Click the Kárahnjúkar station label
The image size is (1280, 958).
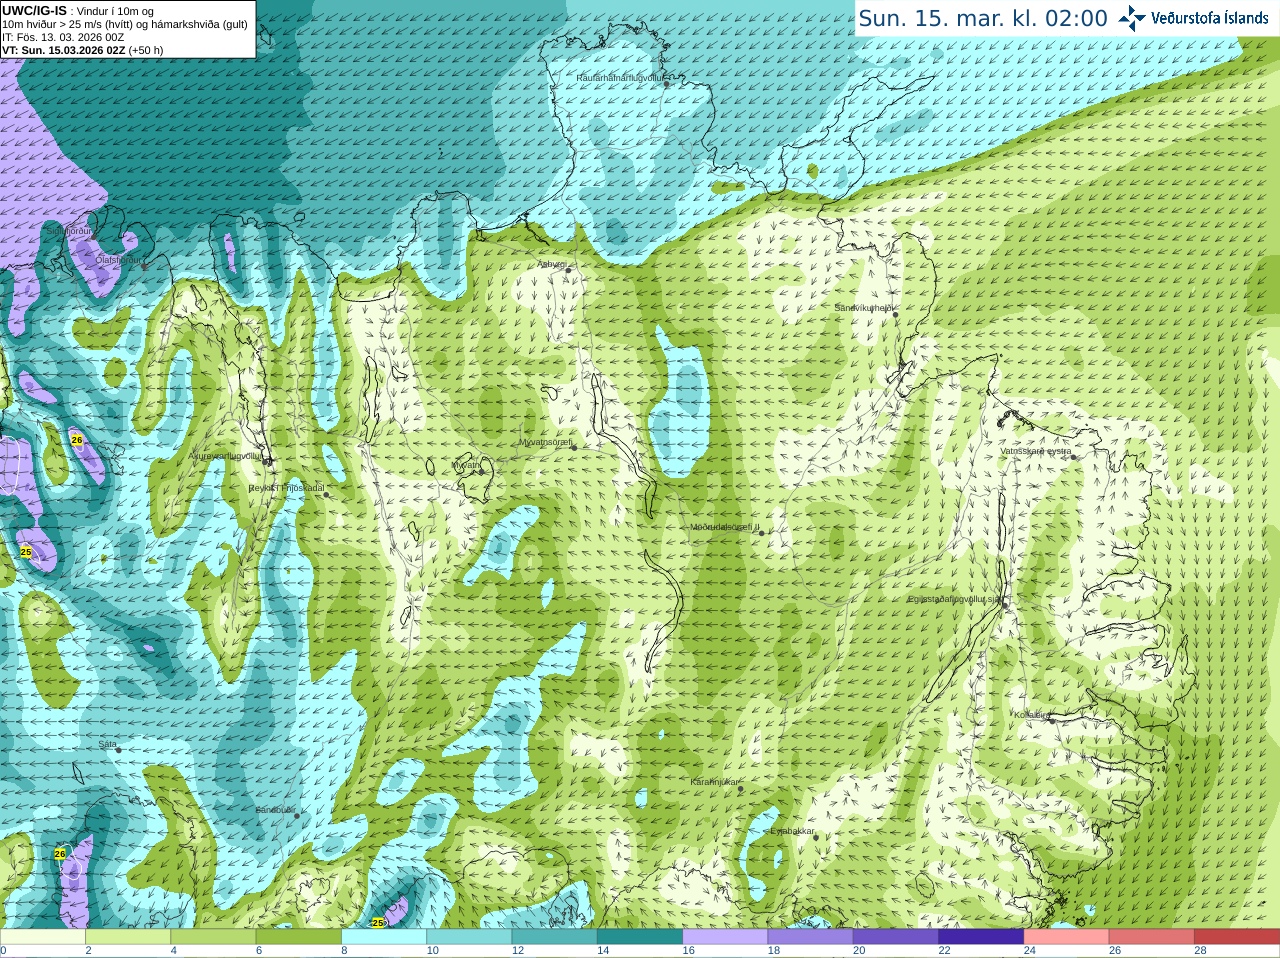click(x=715, y=782)
